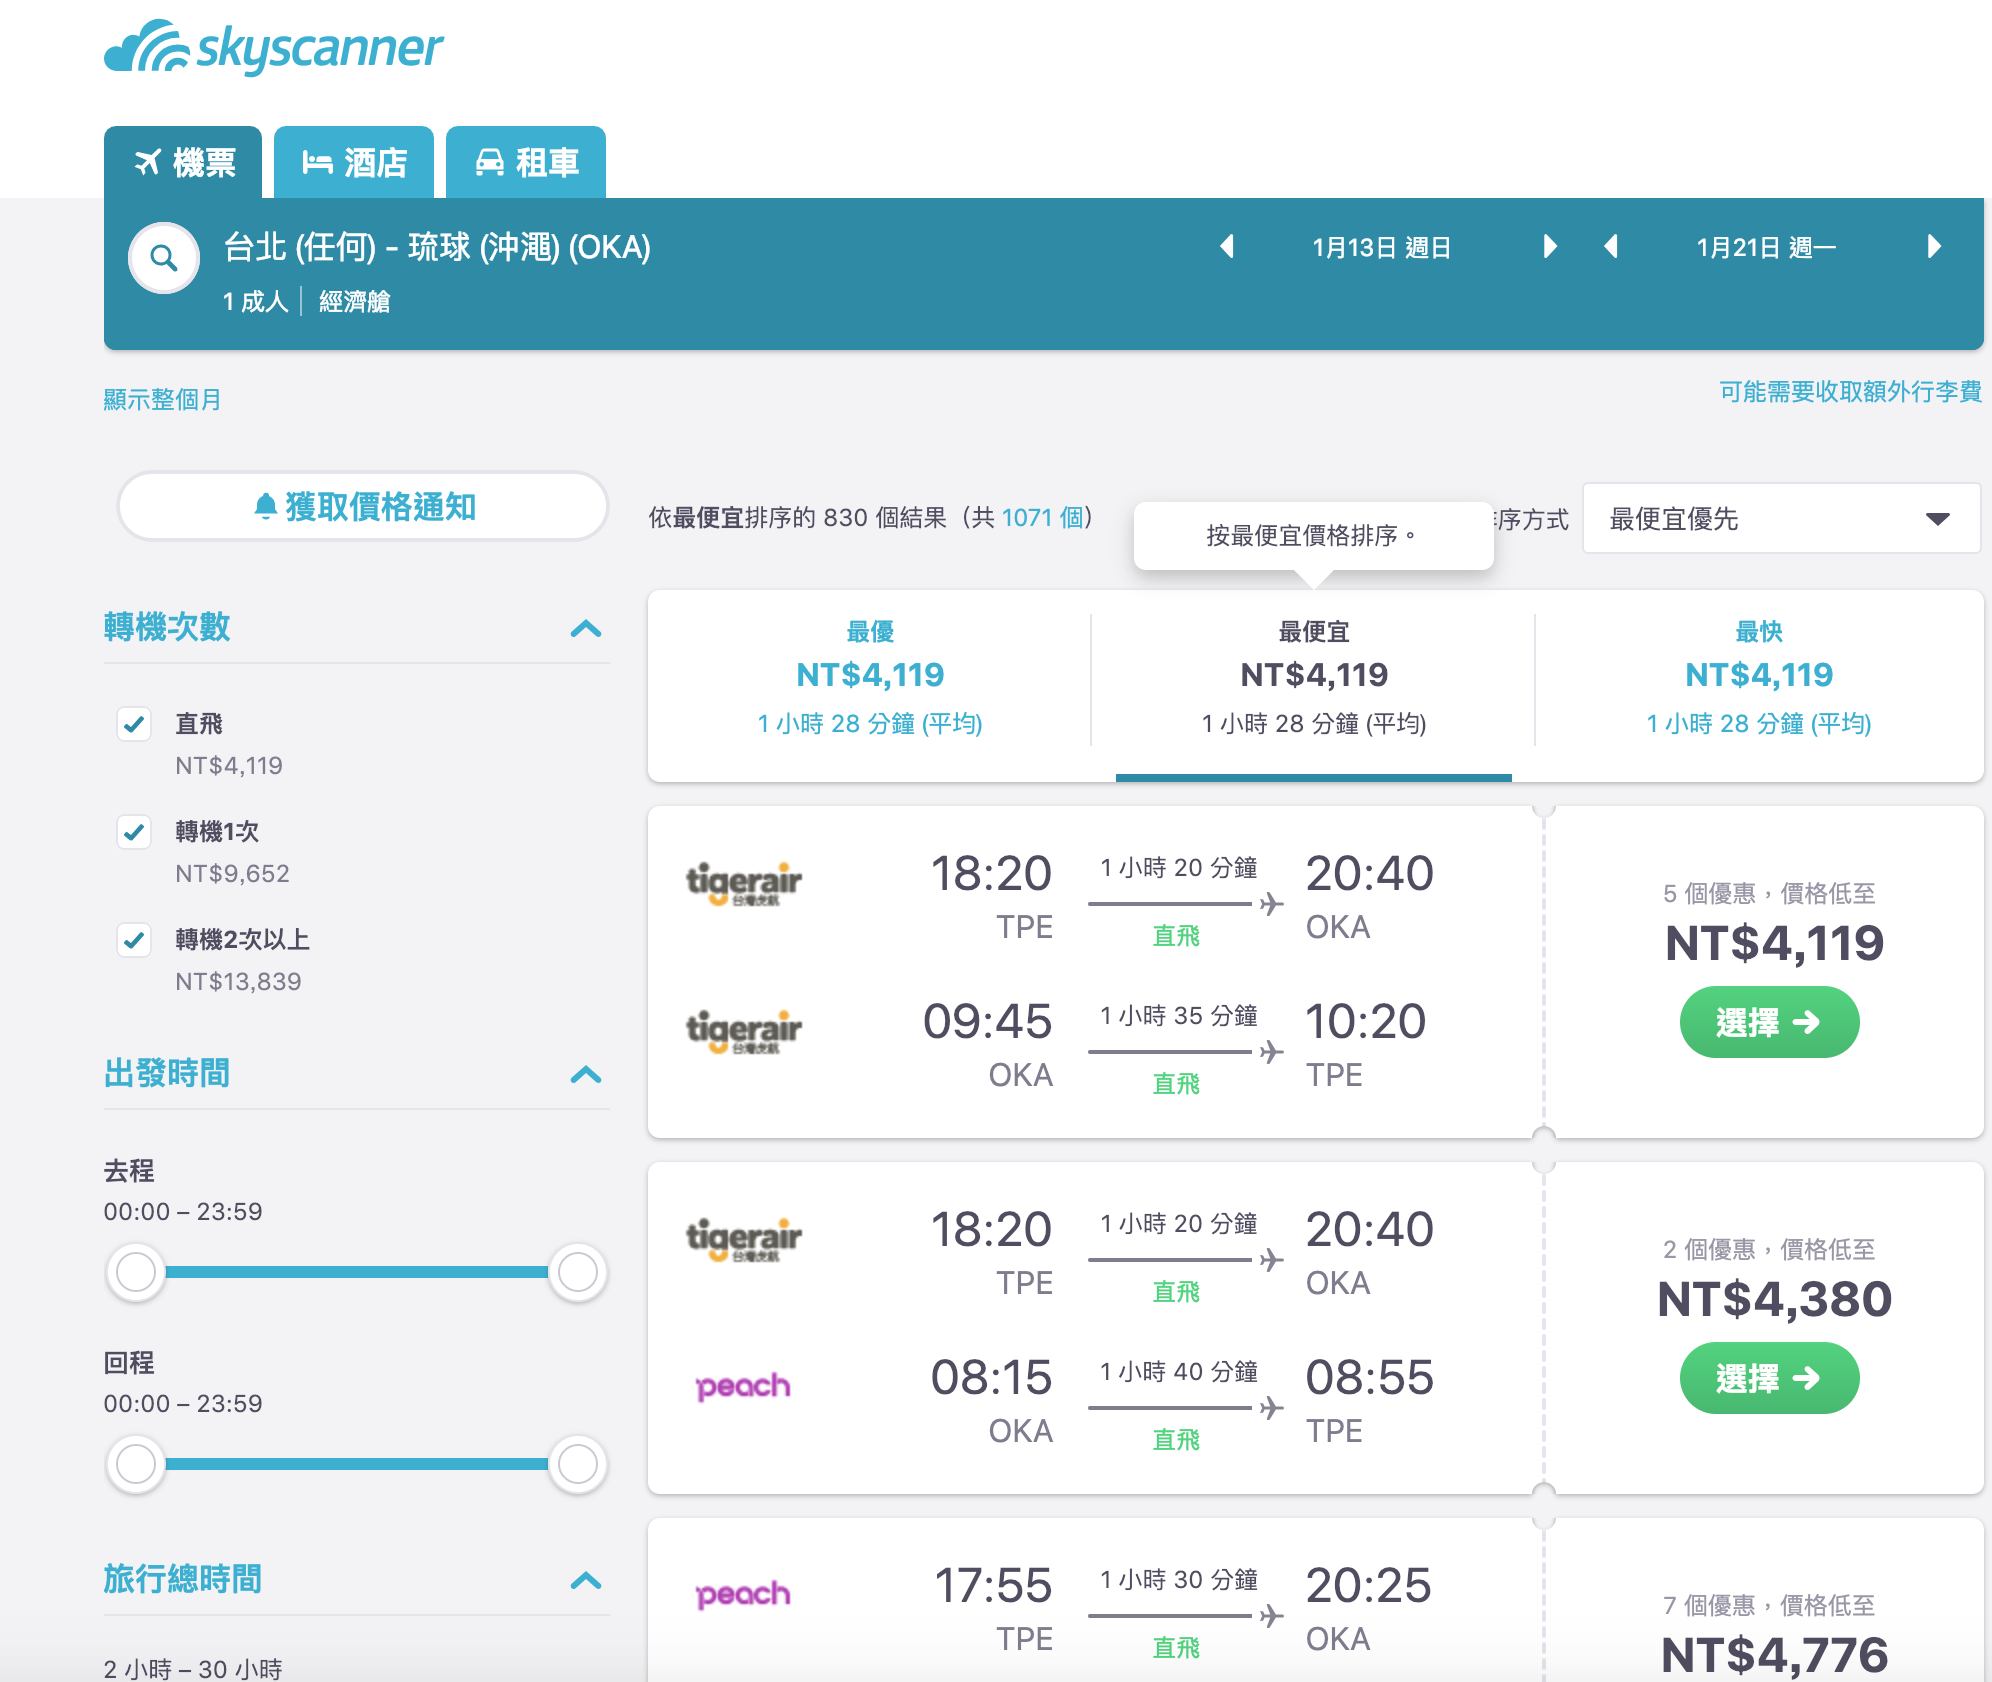Viewport: 1992px width, 1682px height.
Task: Click tigerair logo in NT$4,380 result
Action: [743, 1240]
